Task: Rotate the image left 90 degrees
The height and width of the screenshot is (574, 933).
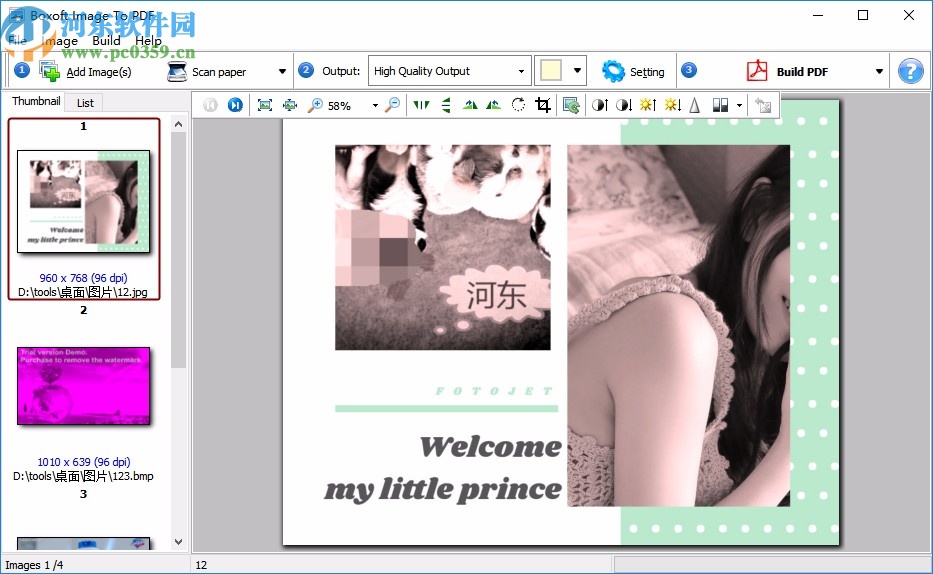Action: coord(470,105)
